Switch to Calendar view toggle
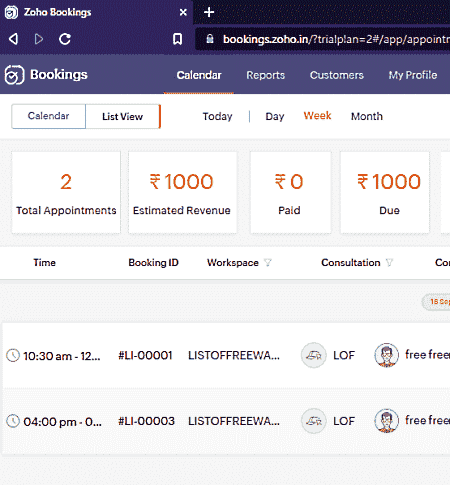Image resolution: width=450 pixels, height=485 pixels. click(48, 116)
